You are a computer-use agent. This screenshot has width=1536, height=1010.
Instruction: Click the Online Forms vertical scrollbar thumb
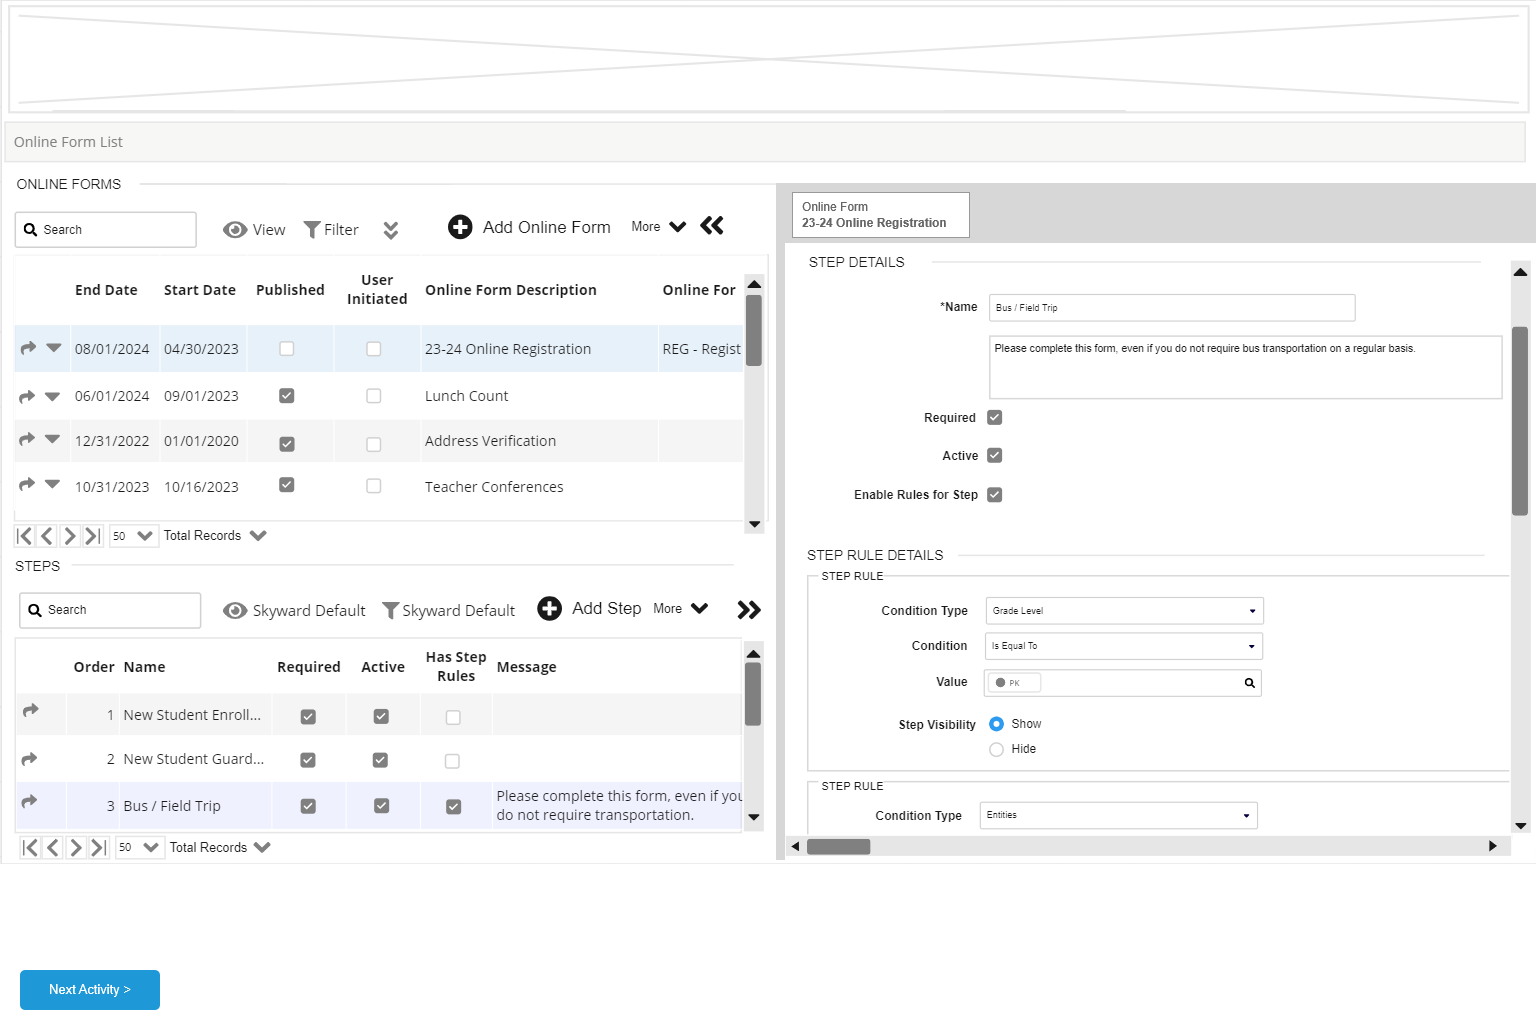[x=754, y=330]
